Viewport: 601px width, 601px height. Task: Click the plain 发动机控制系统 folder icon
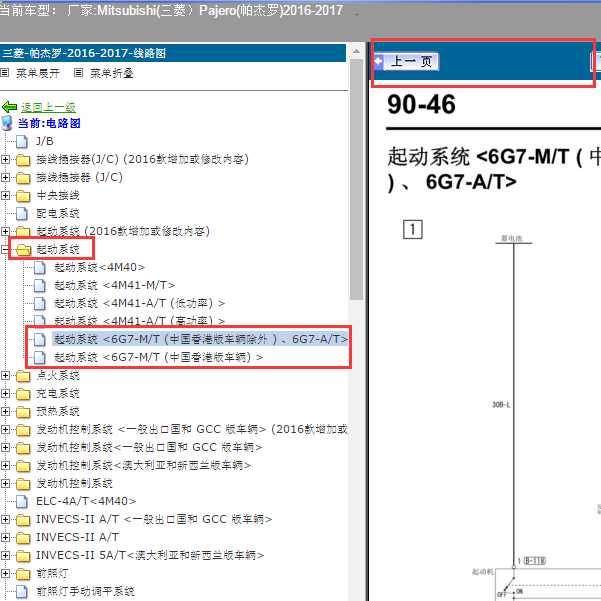(x=23, y=484)
